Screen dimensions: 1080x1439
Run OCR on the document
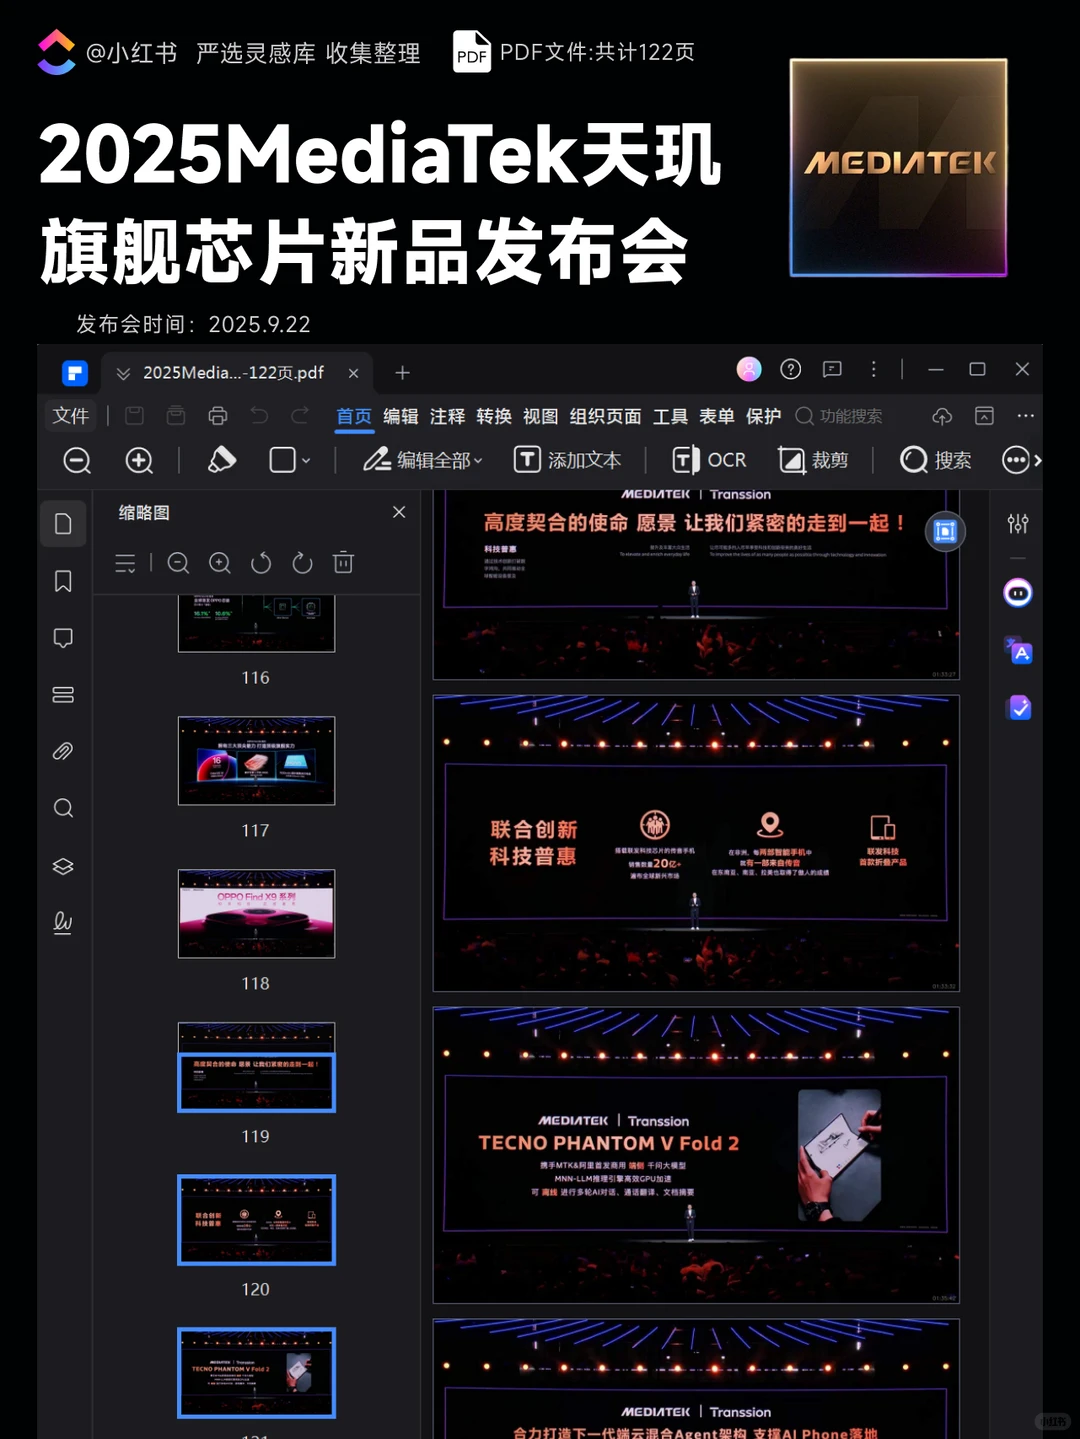coord(710,460)
